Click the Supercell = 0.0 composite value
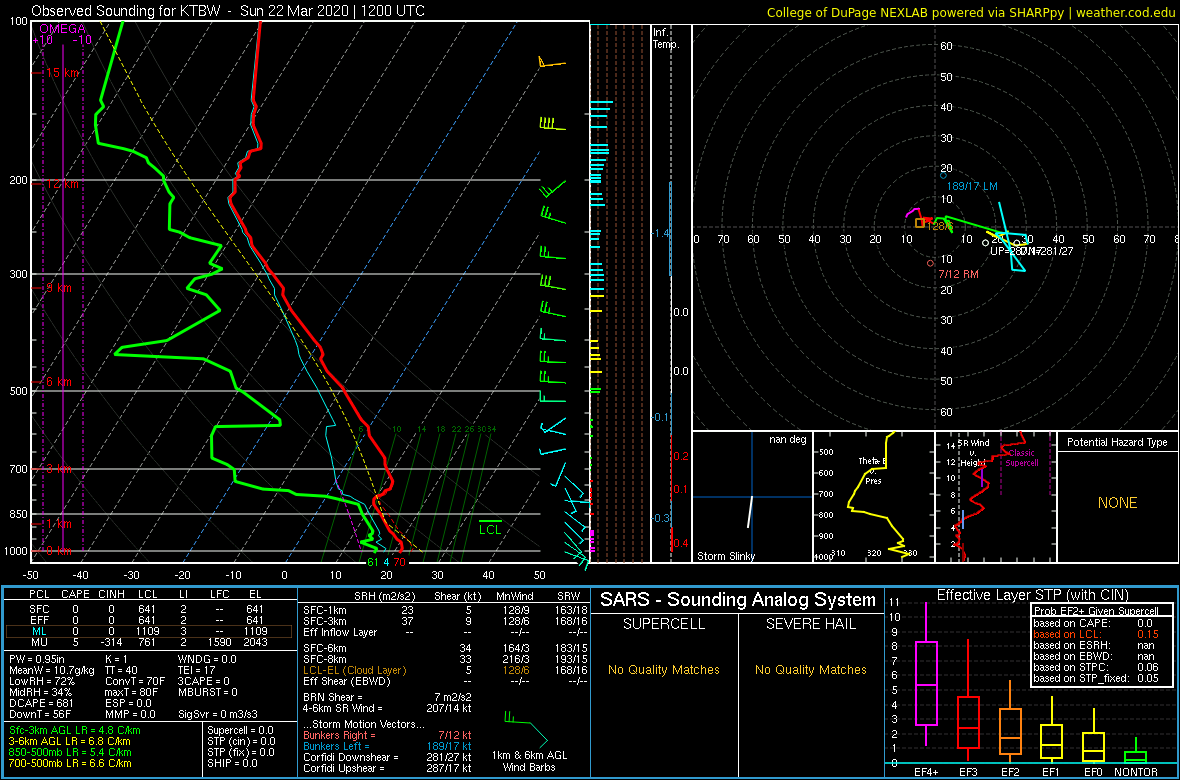This screenshot has height=780, width=1180. [242, 730]
